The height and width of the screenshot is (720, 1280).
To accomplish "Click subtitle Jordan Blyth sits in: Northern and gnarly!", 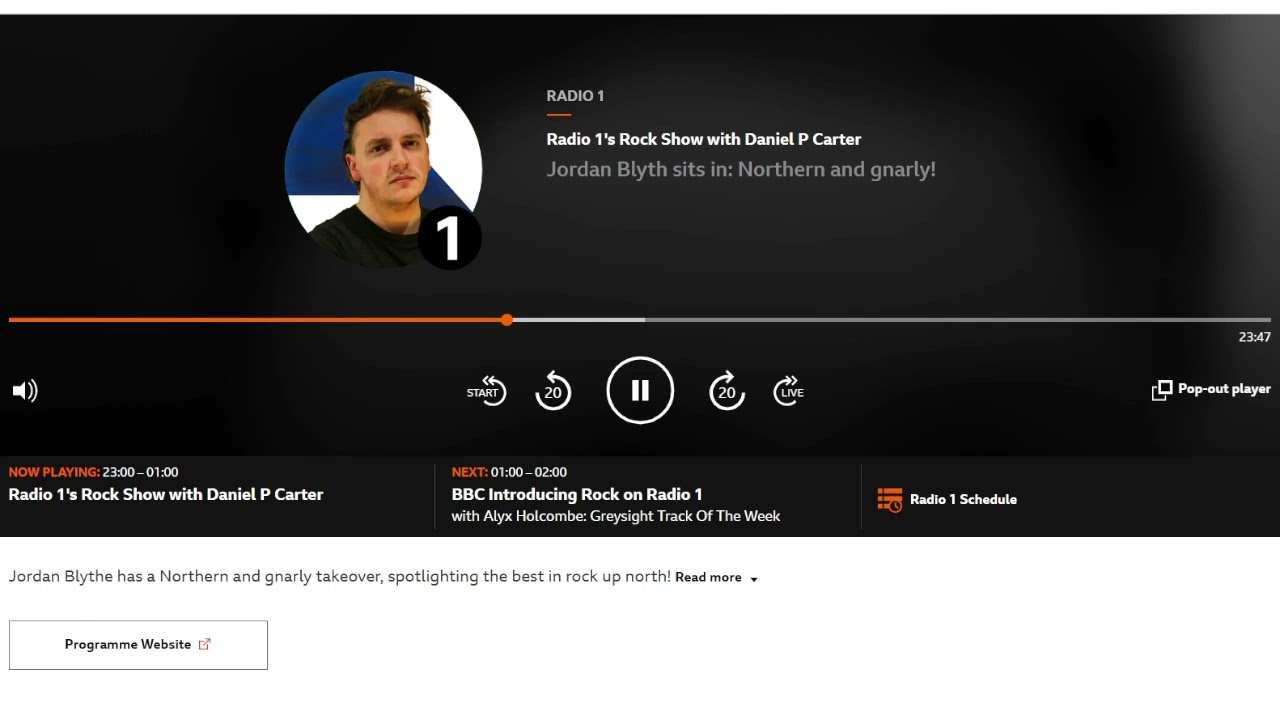I will (741, 169).
